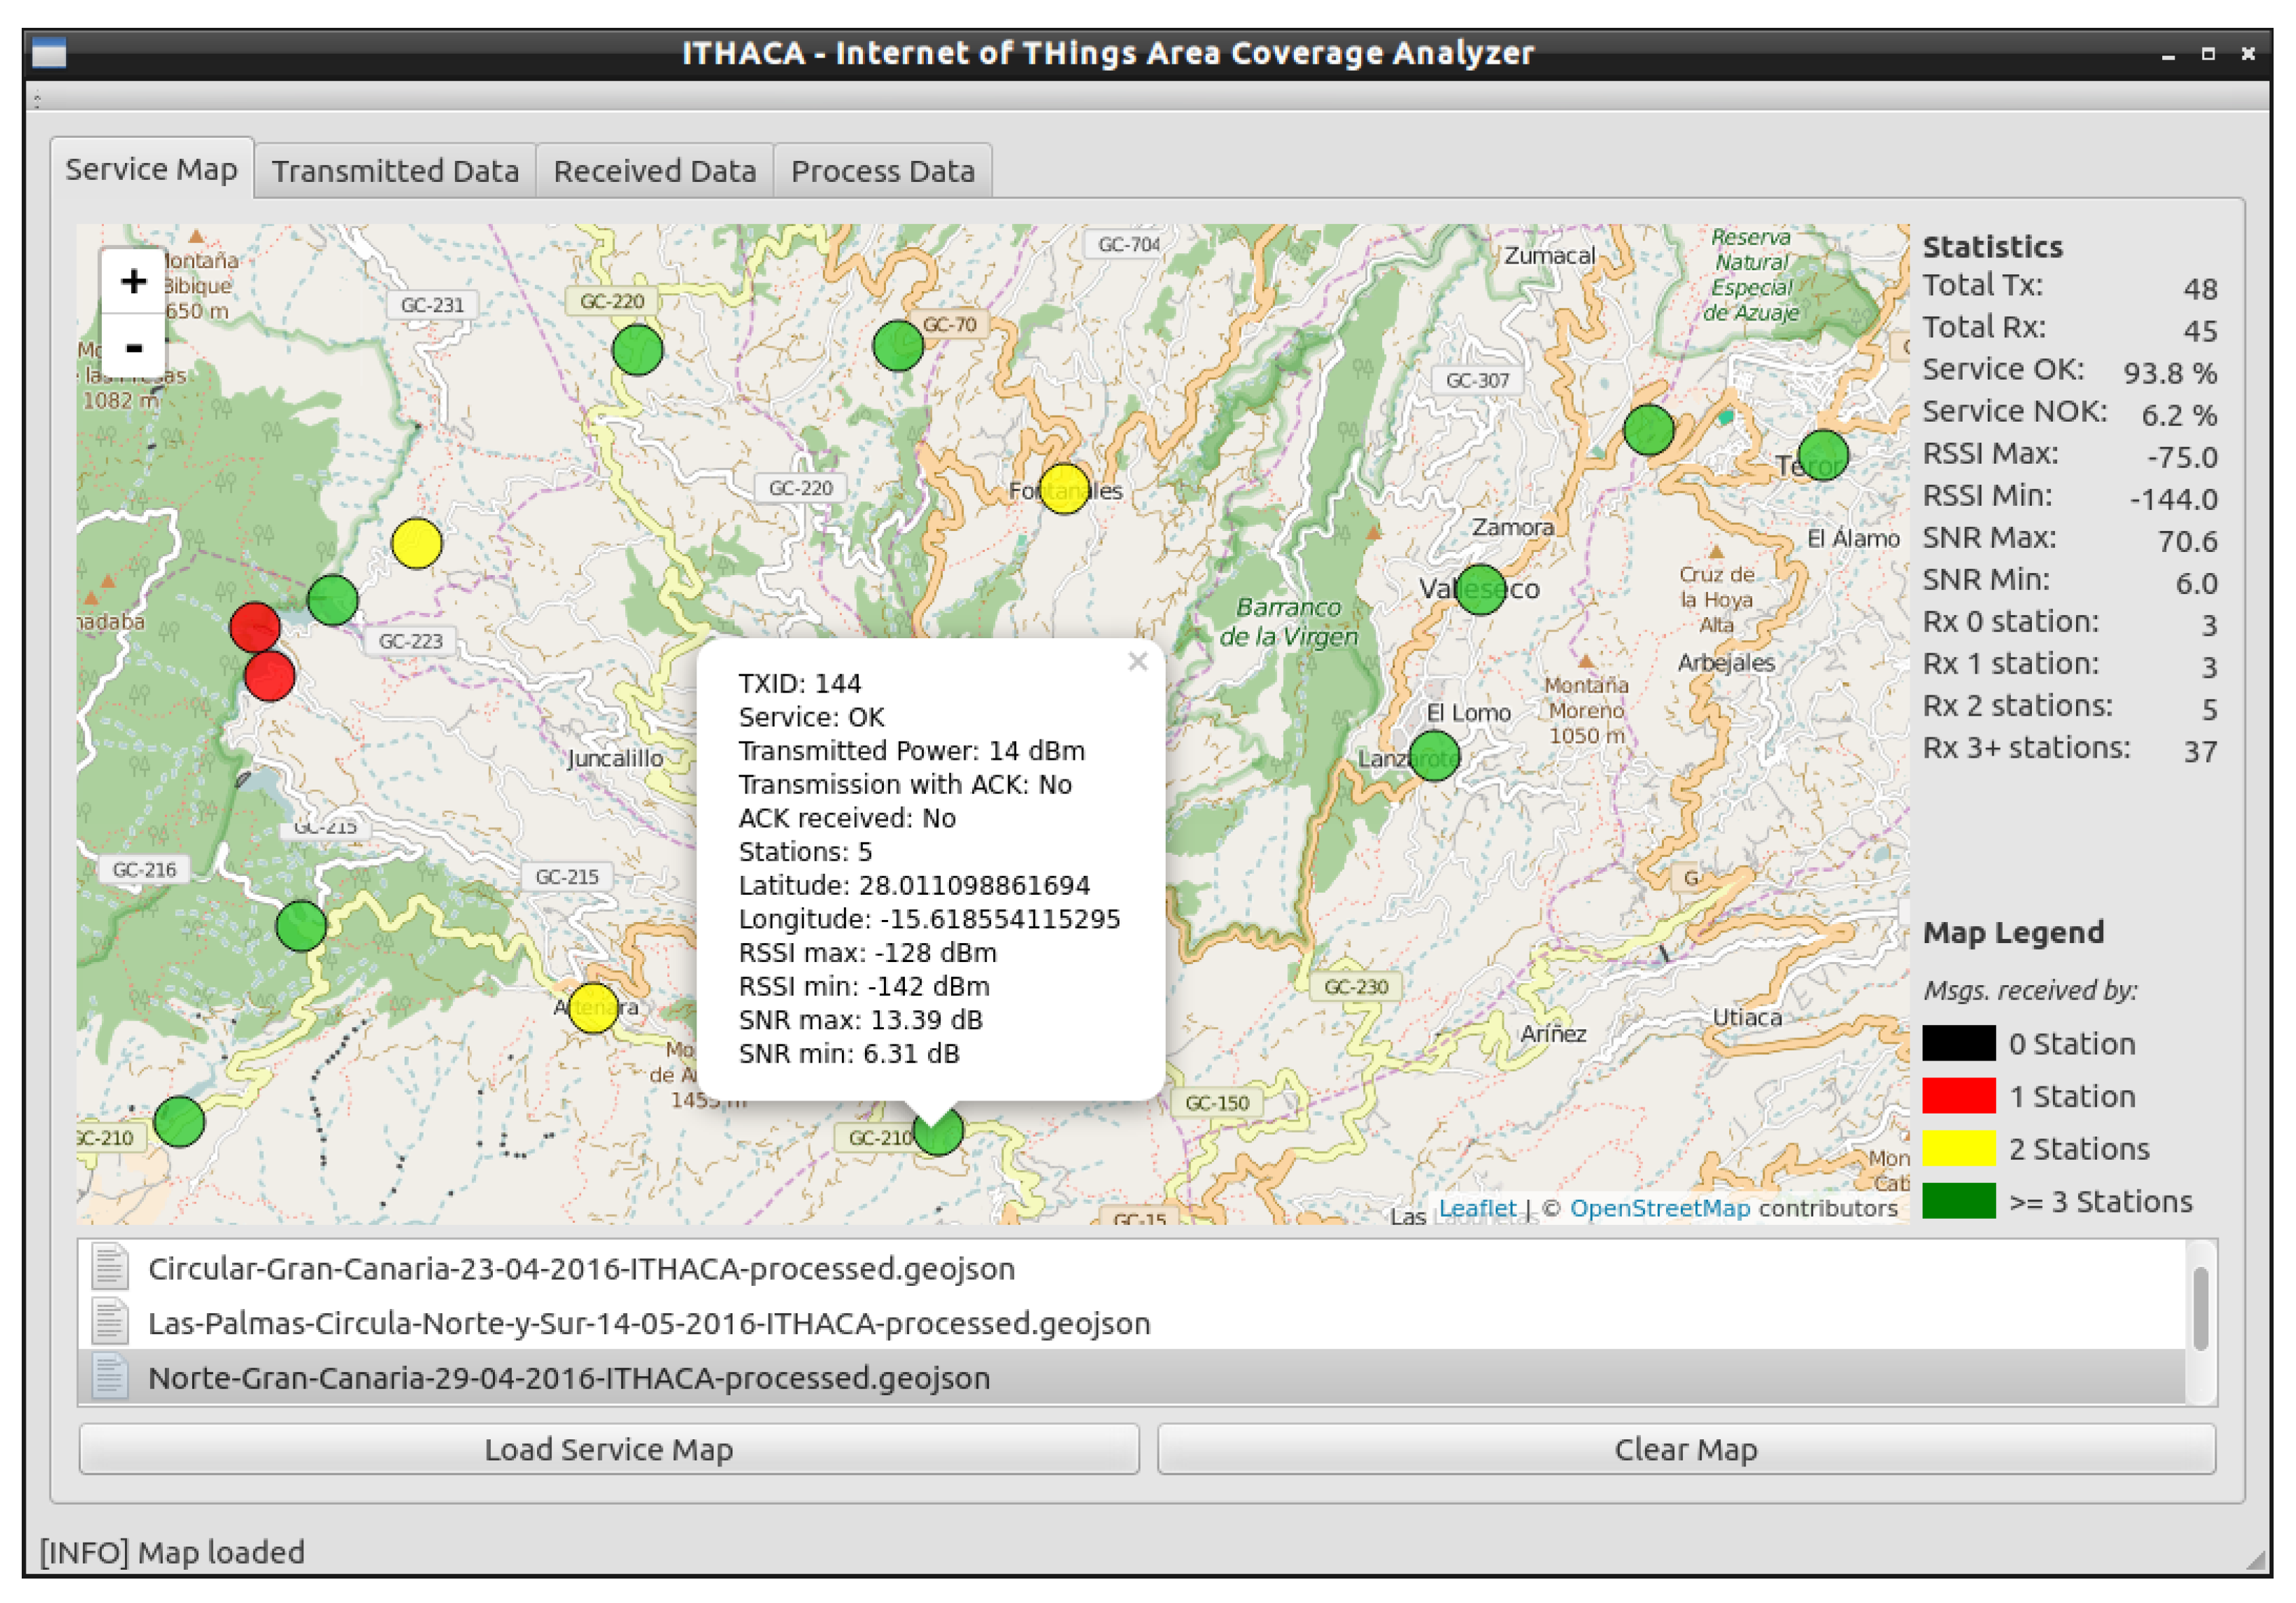Select the lower red marker above GC-223 road

(x=269, y=676)
